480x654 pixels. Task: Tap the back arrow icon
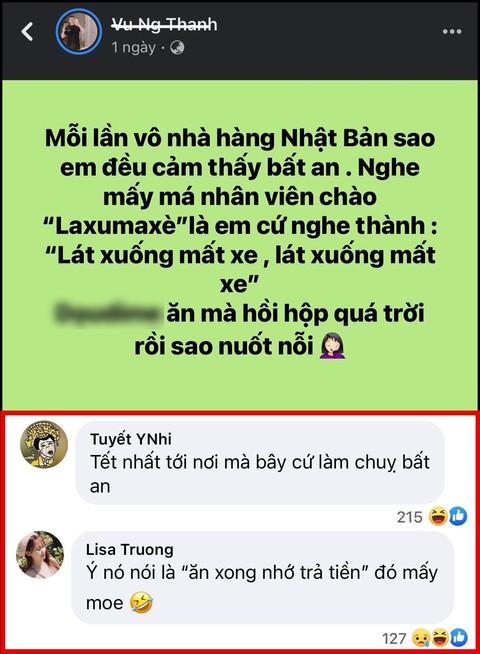[x=27, y=32]
